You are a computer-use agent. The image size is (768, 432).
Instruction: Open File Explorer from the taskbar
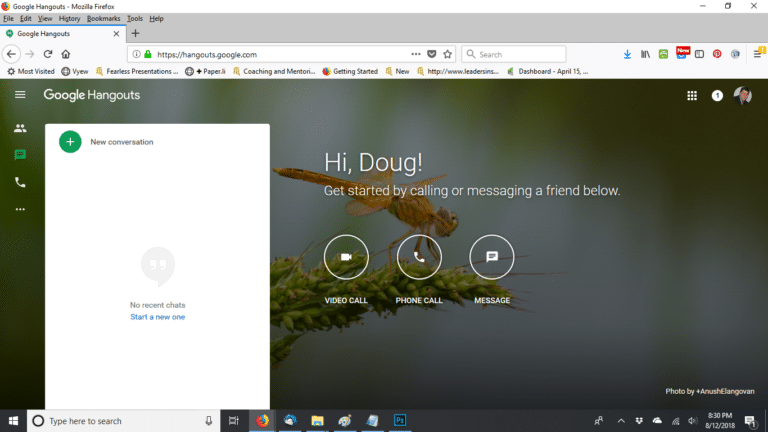tap(317, 421)
